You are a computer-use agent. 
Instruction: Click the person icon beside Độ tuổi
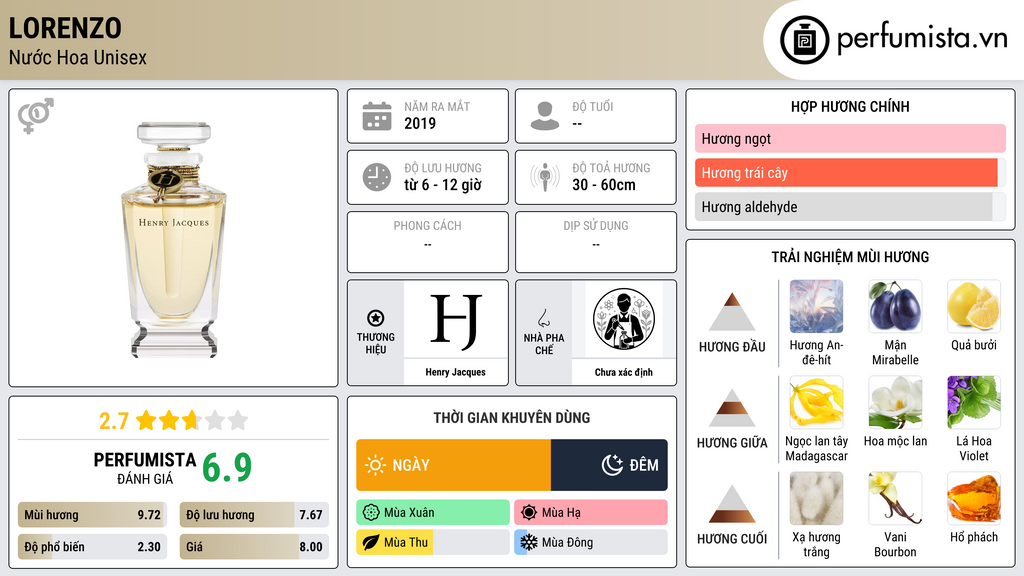tap(545, 116)
